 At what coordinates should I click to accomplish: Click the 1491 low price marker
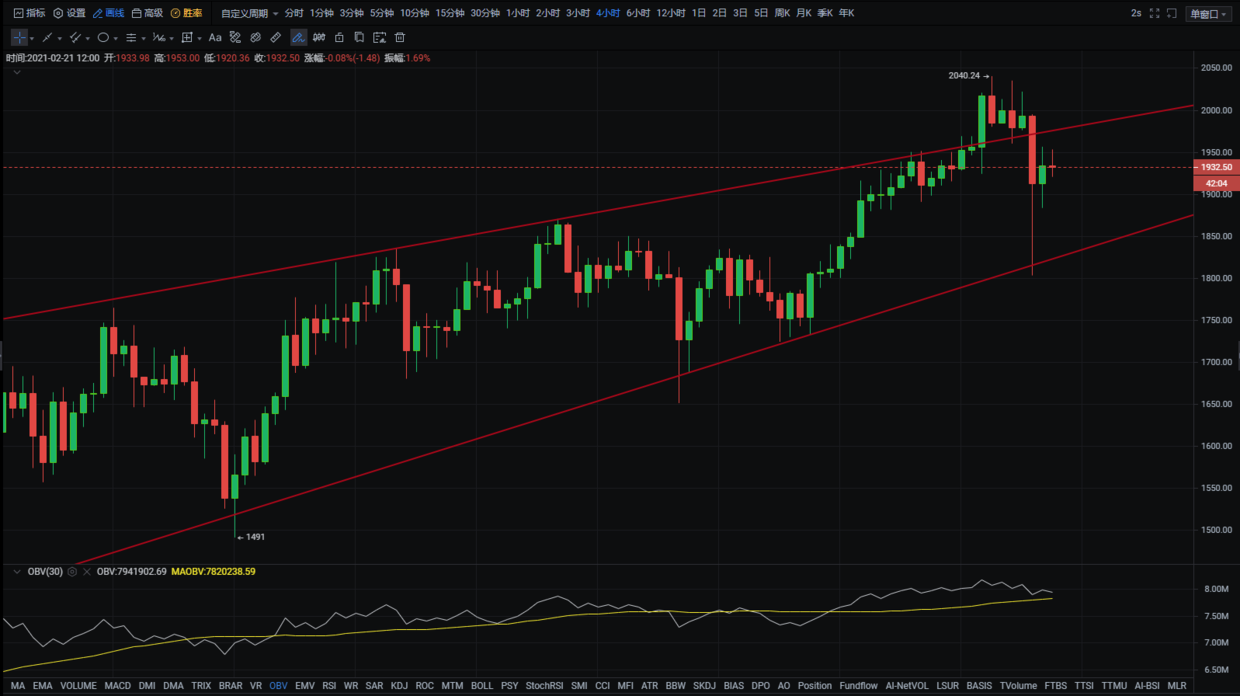click(251, 537)
